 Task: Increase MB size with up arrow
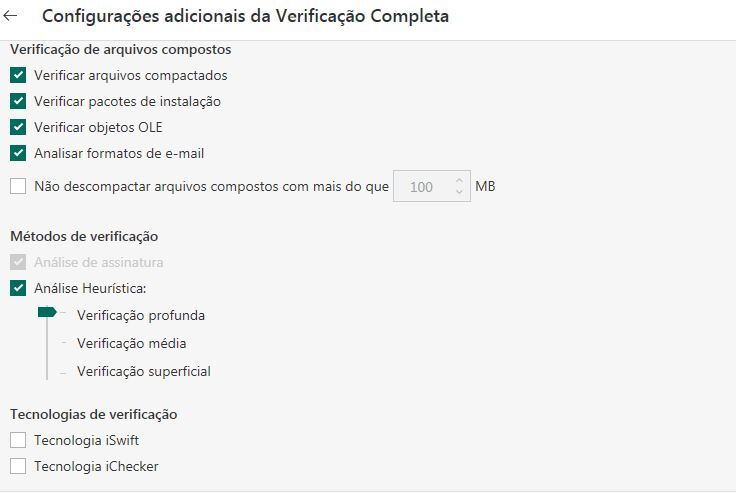click(x=459, y=181)
